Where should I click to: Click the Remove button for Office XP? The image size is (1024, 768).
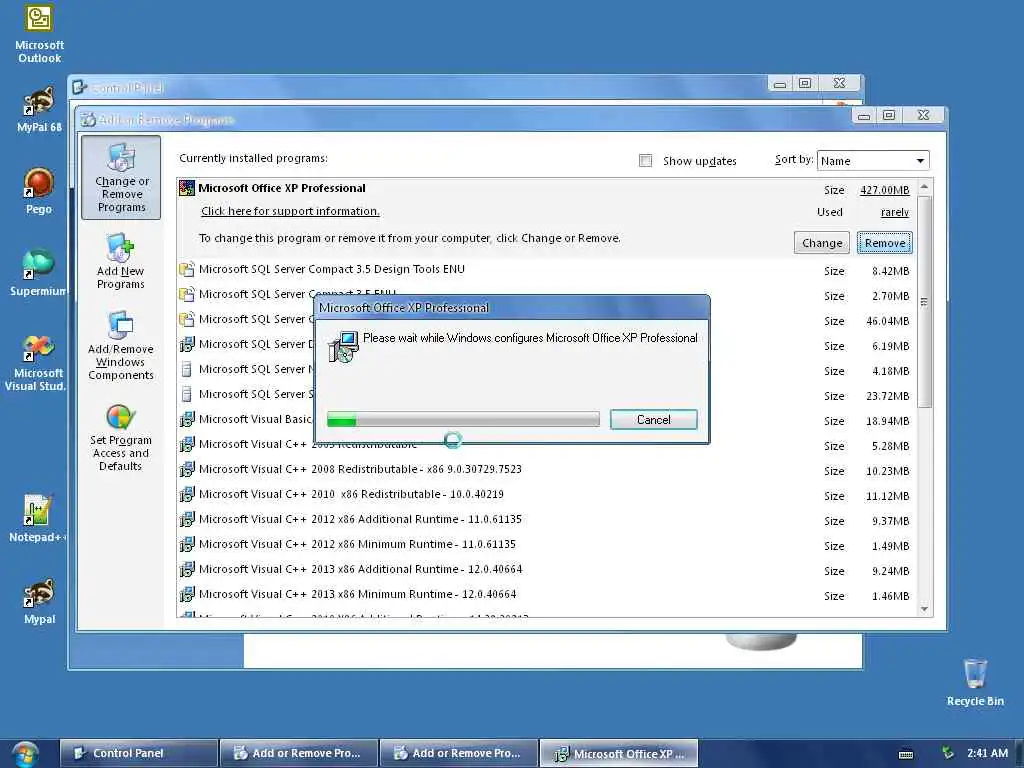[x=885, y=243]
